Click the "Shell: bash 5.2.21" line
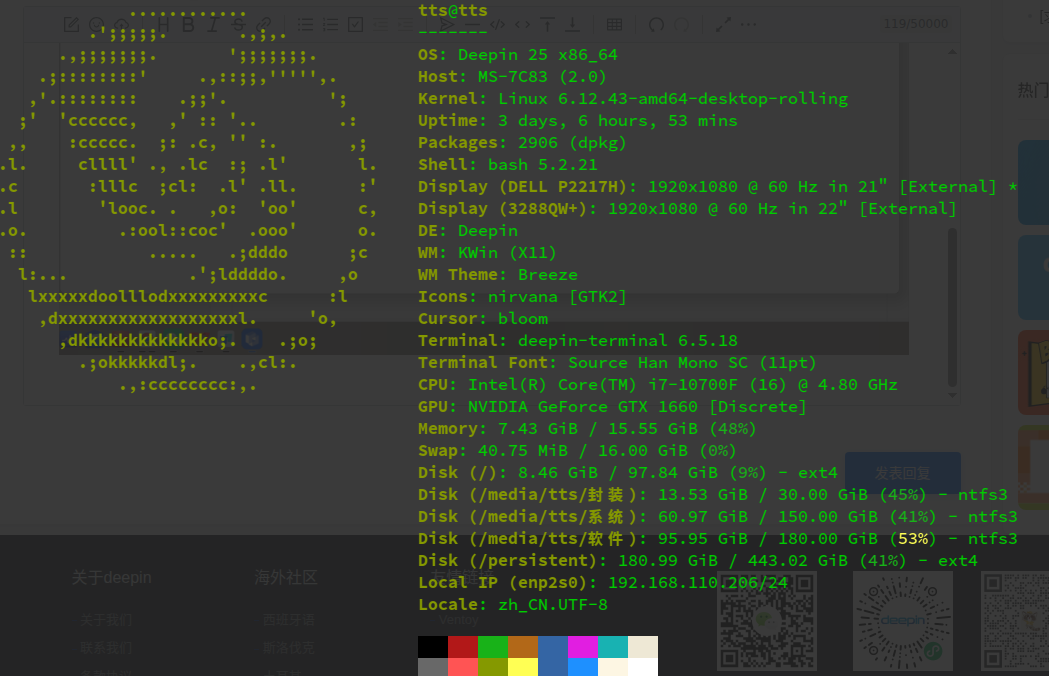The image size is (1049, 676). (508, 165)
